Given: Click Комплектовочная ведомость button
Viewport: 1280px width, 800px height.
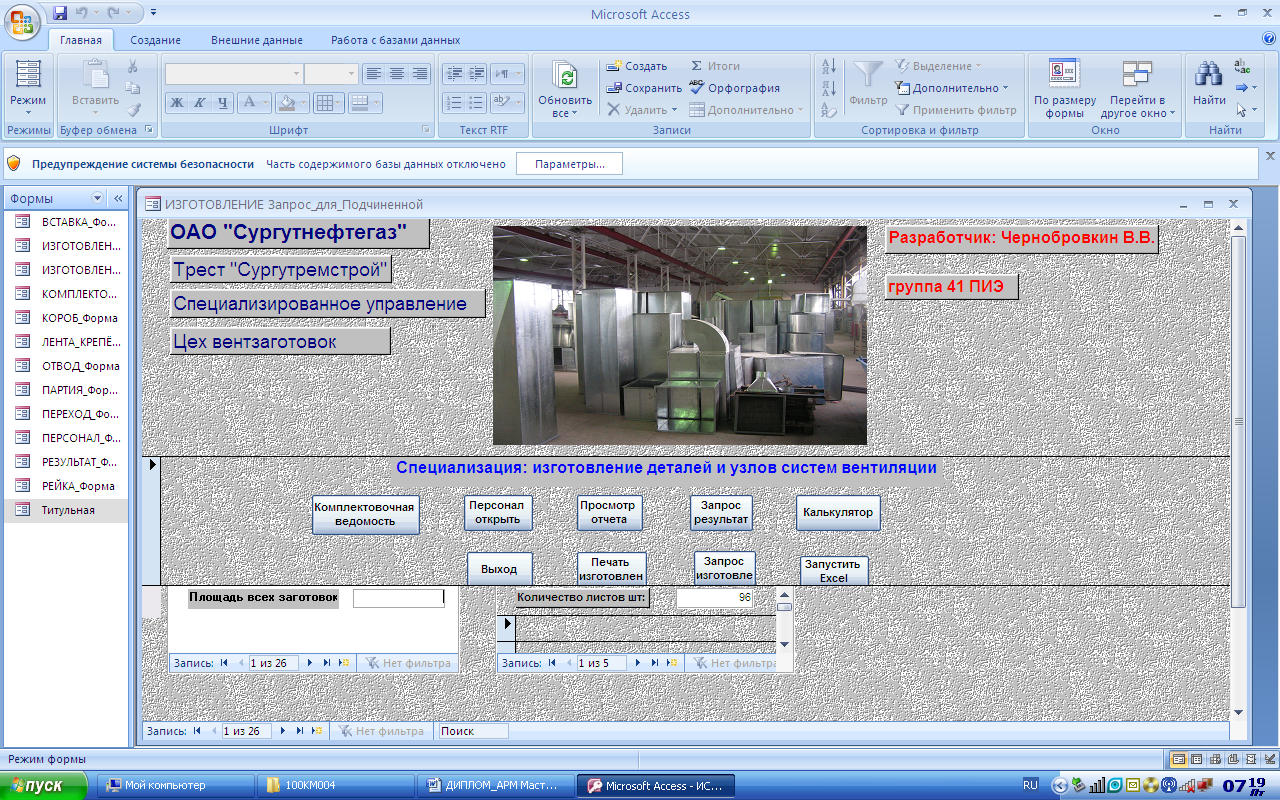Looking at the screenshot, I should (366, 514).
